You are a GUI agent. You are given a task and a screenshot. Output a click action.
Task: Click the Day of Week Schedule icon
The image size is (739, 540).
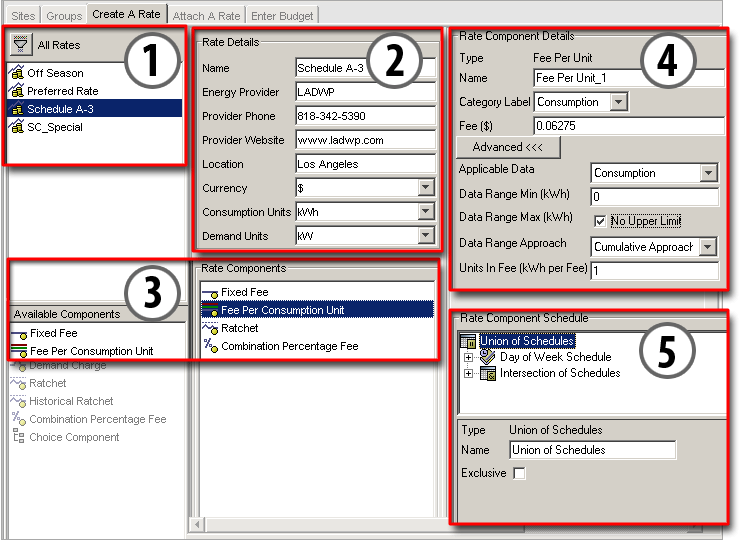488,356
